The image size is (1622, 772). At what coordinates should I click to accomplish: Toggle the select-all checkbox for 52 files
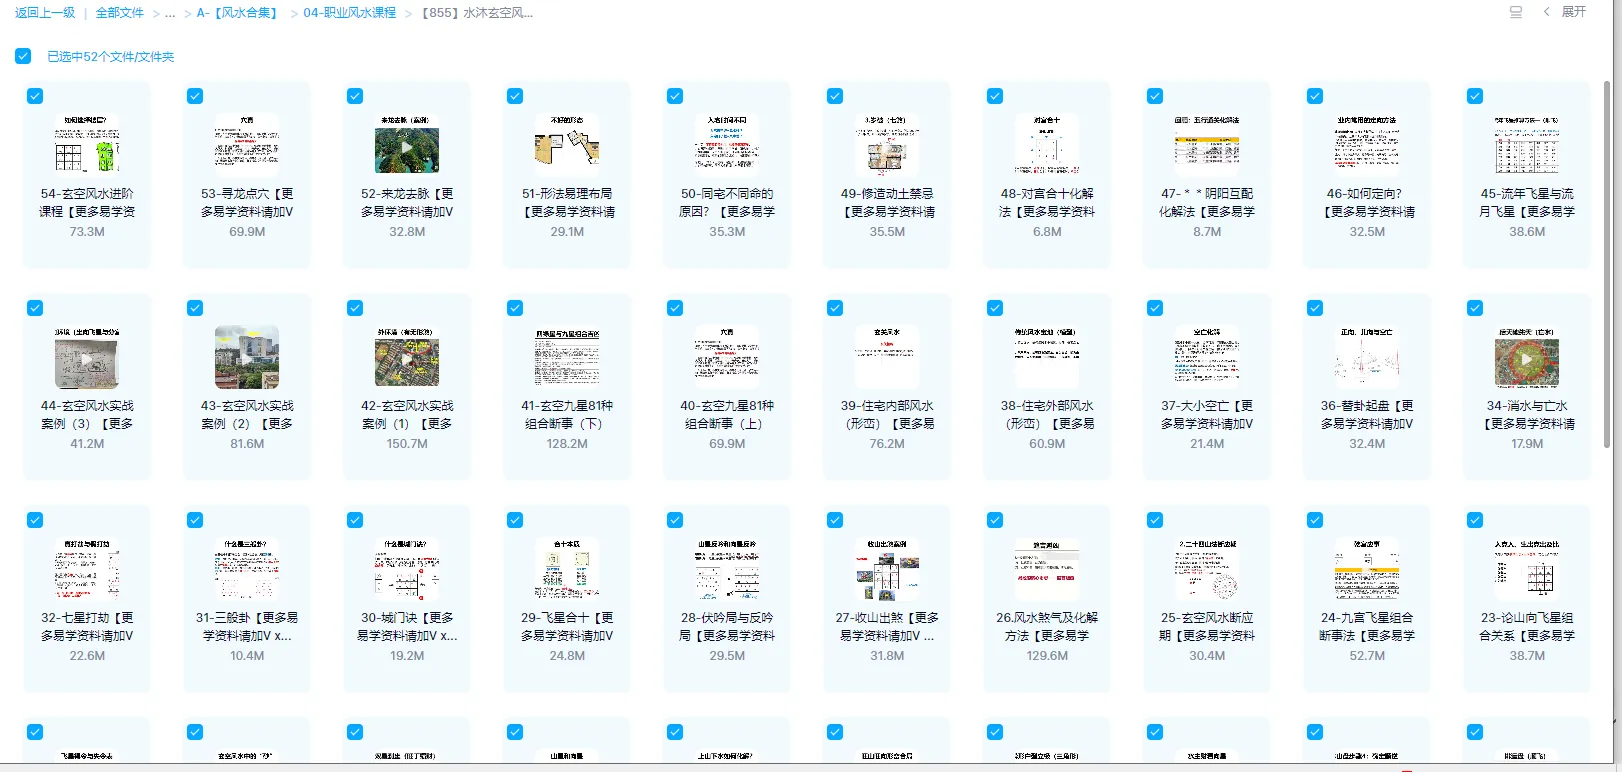[x=23, y=56]
